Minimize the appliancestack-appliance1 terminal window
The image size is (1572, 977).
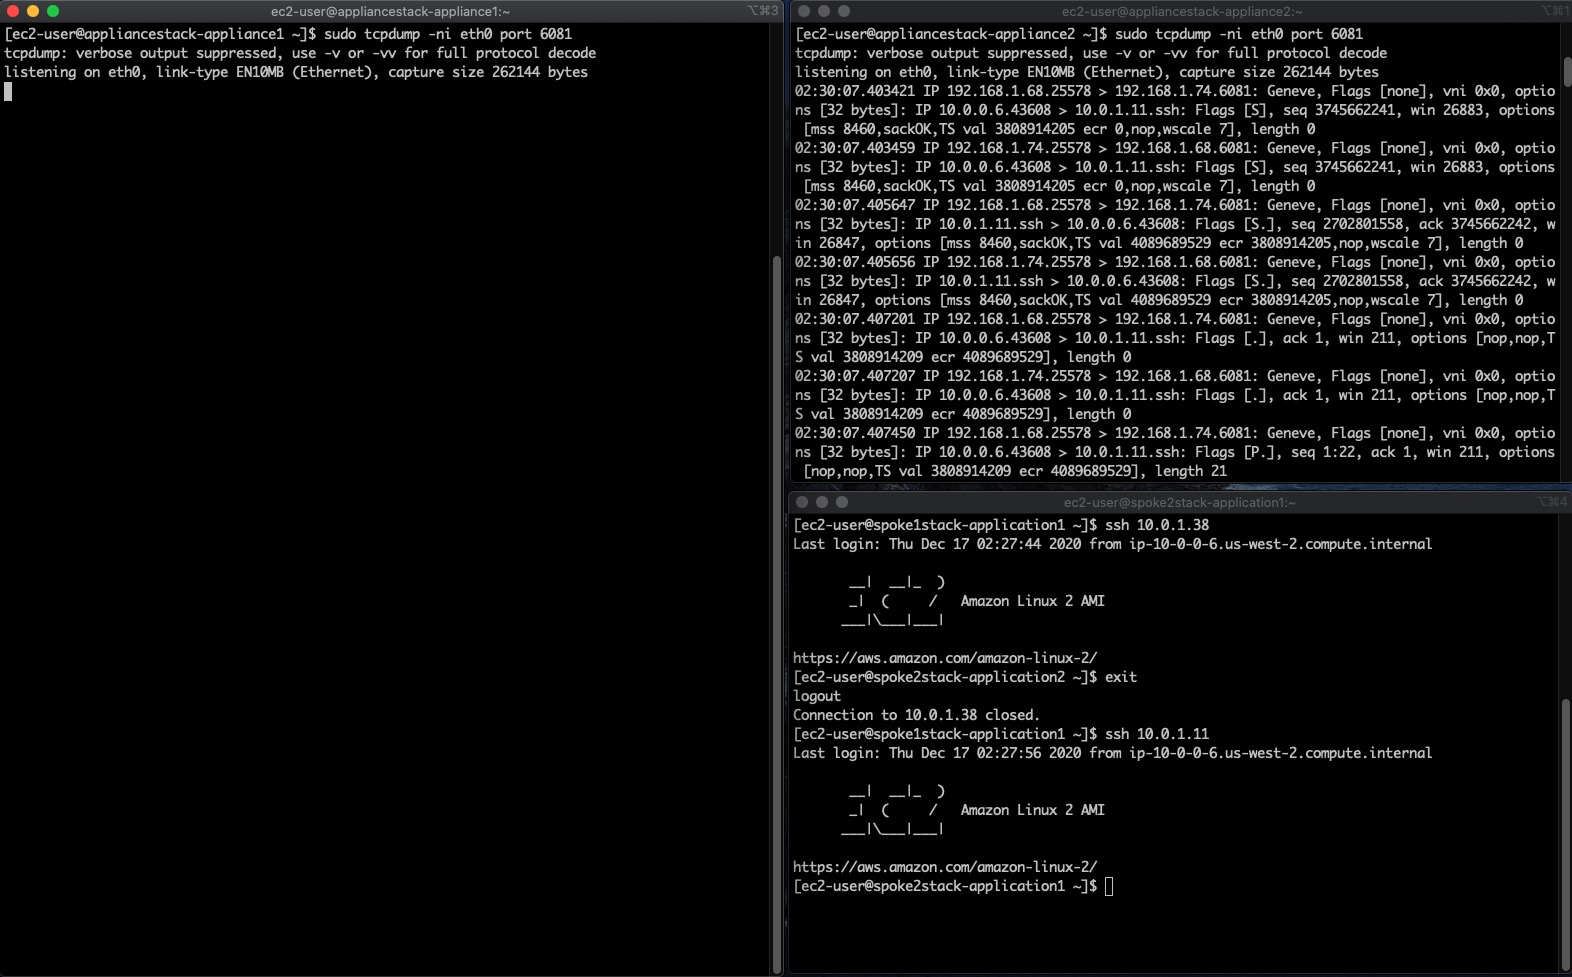click(33, 11)
